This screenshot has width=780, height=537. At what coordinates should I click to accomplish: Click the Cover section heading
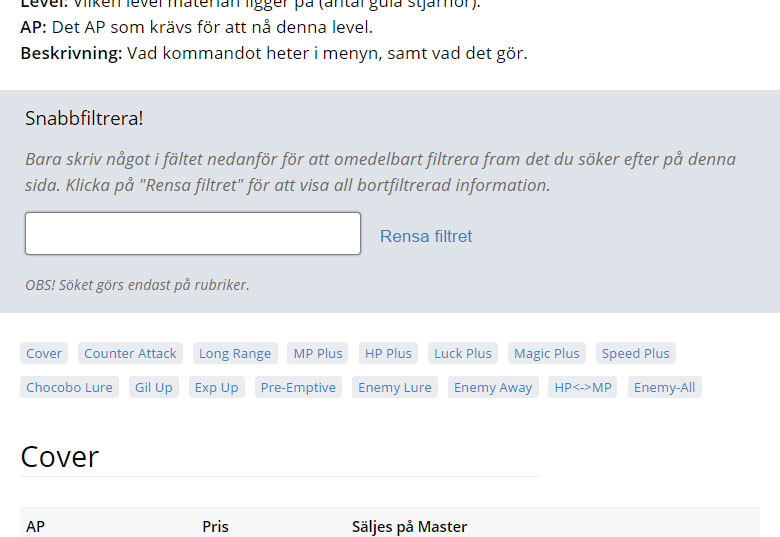pyautogui.click(x=60, y=457)
